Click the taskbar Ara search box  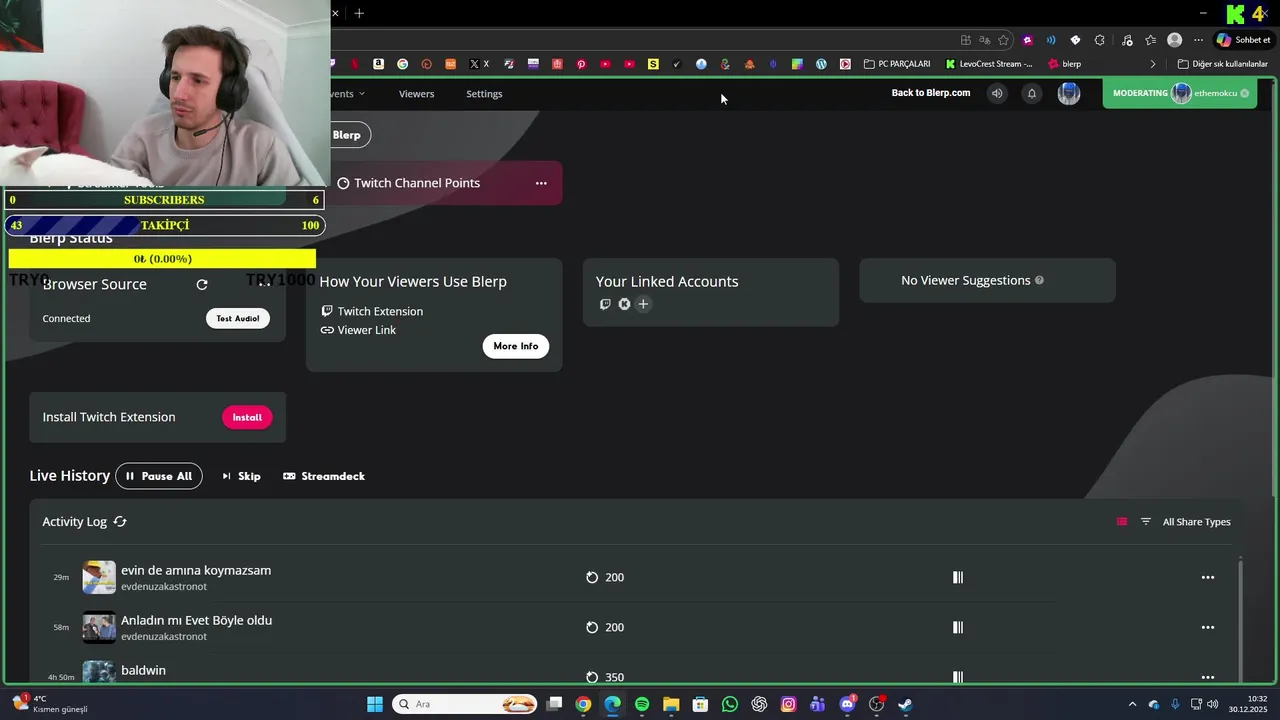point(466,704)
